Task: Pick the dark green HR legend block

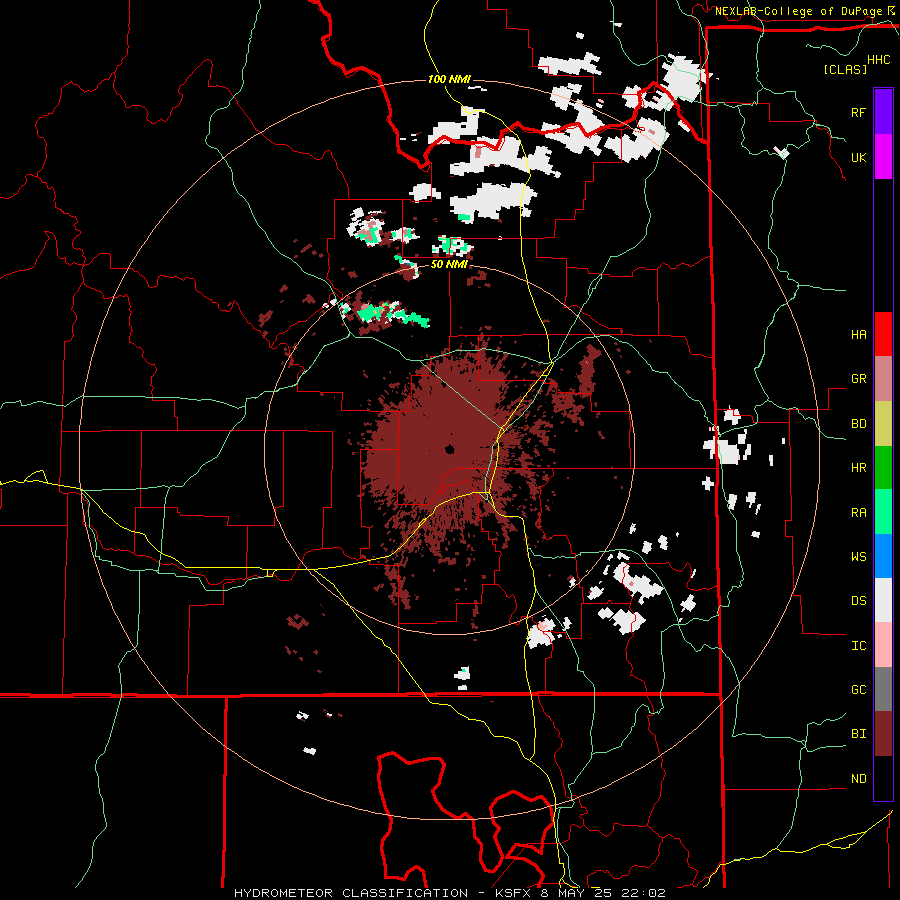Action: [883, 468]
